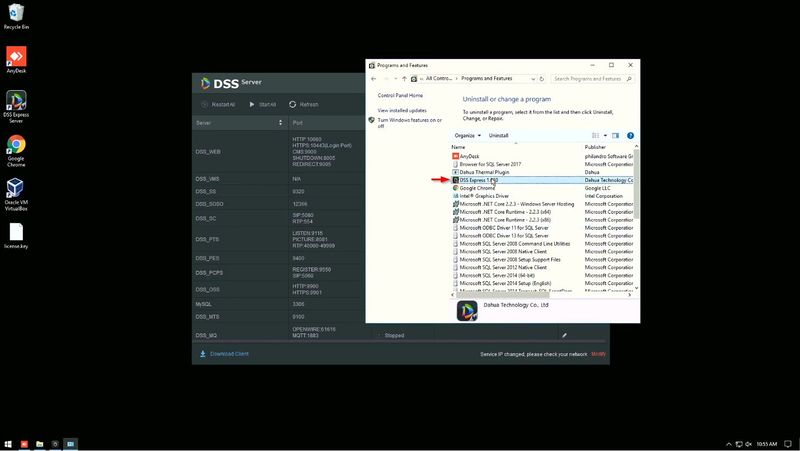This screenshot has height=451, width=800.
Task: Click the network tray icon
Action: 739,444
